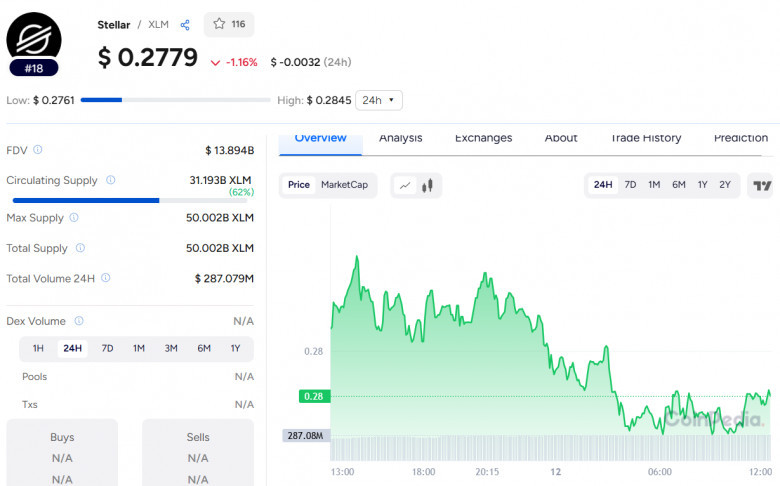Open the Total Supply info icon
Viewport: 780px width, 486px height.
coord(80,248)
